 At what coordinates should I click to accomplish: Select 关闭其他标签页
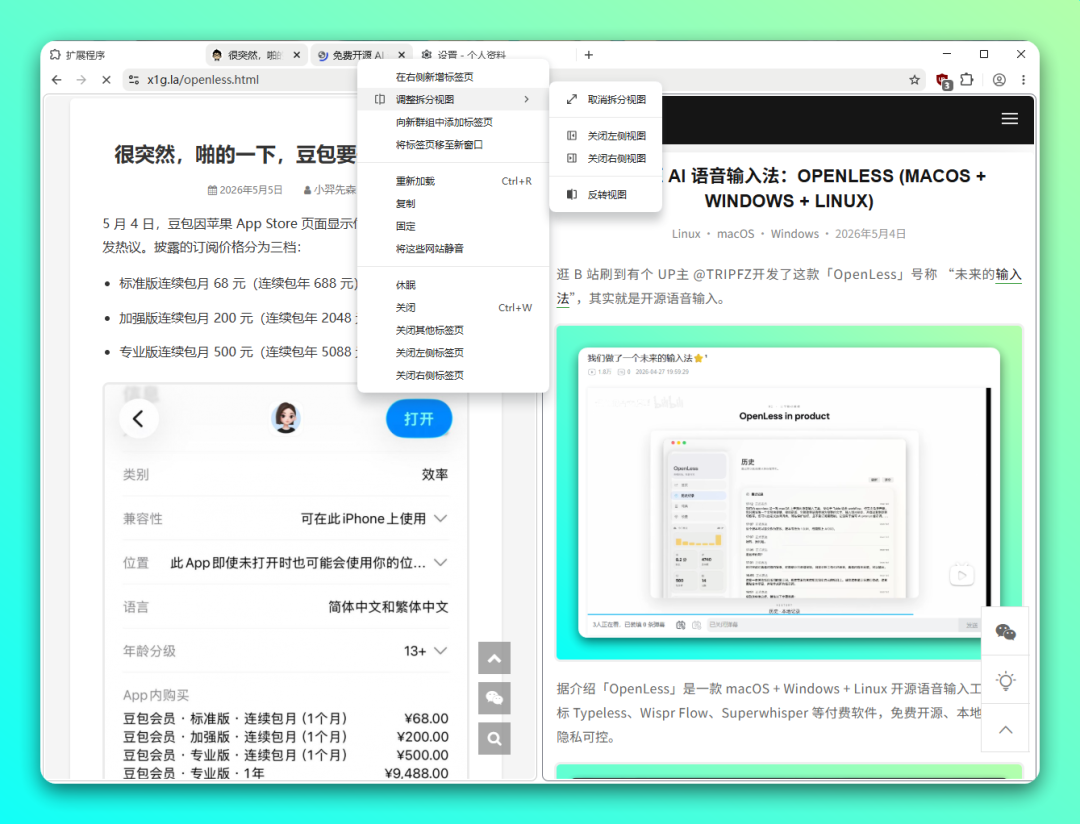click(453, 330)
